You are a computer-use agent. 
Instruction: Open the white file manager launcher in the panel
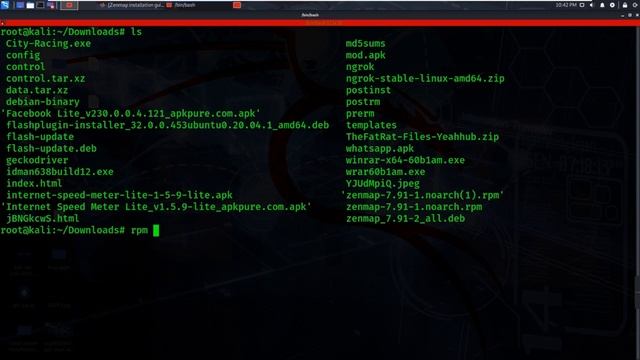click(30, 5)
